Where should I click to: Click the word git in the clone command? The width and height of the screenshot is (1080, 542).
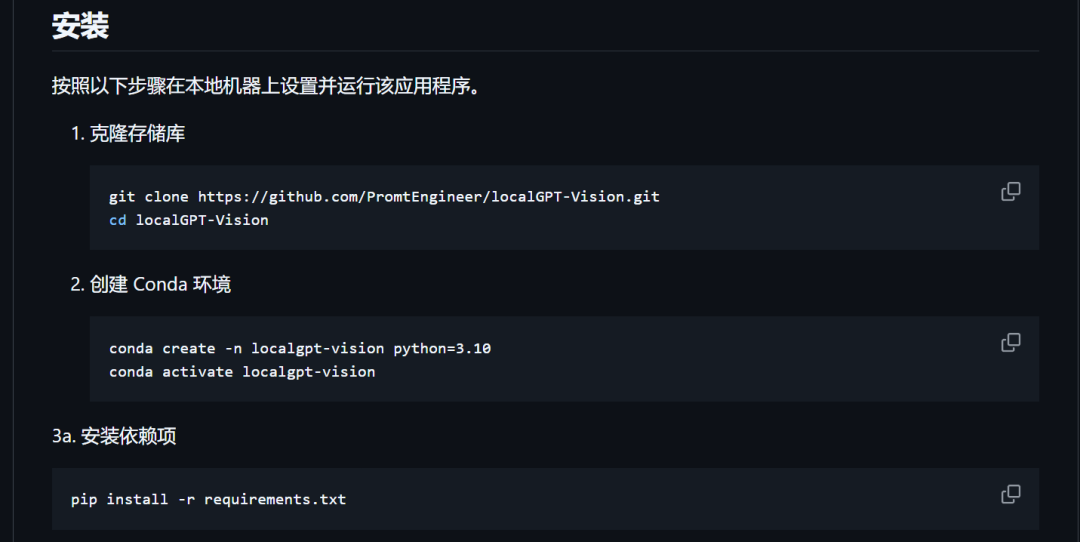click(122, 197)
